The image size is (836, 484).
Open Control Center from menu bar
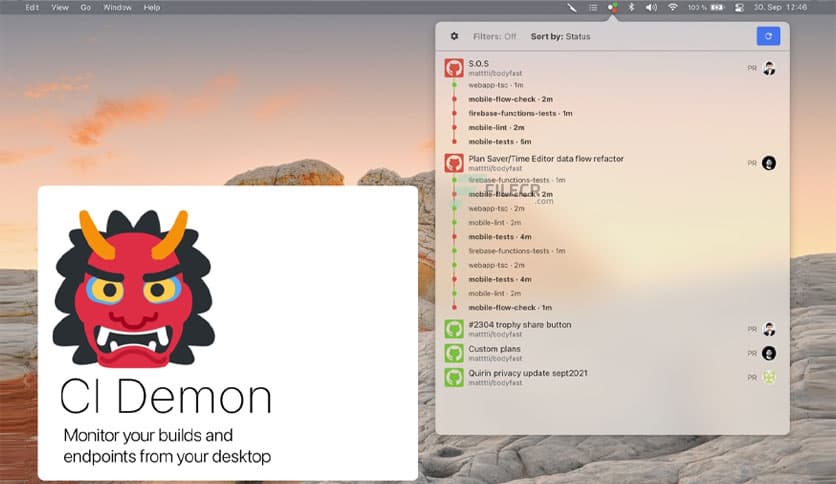739,7
